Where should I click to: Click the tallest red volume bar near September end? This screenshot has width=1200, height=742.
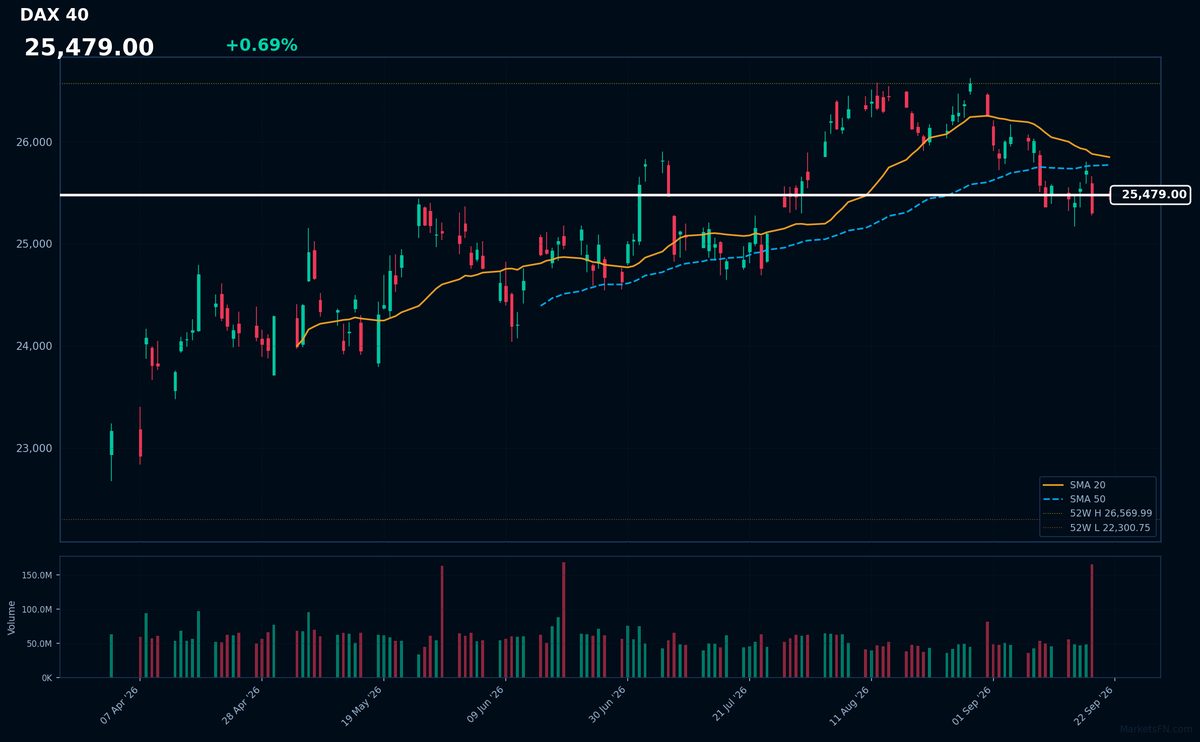point(1091,621)
